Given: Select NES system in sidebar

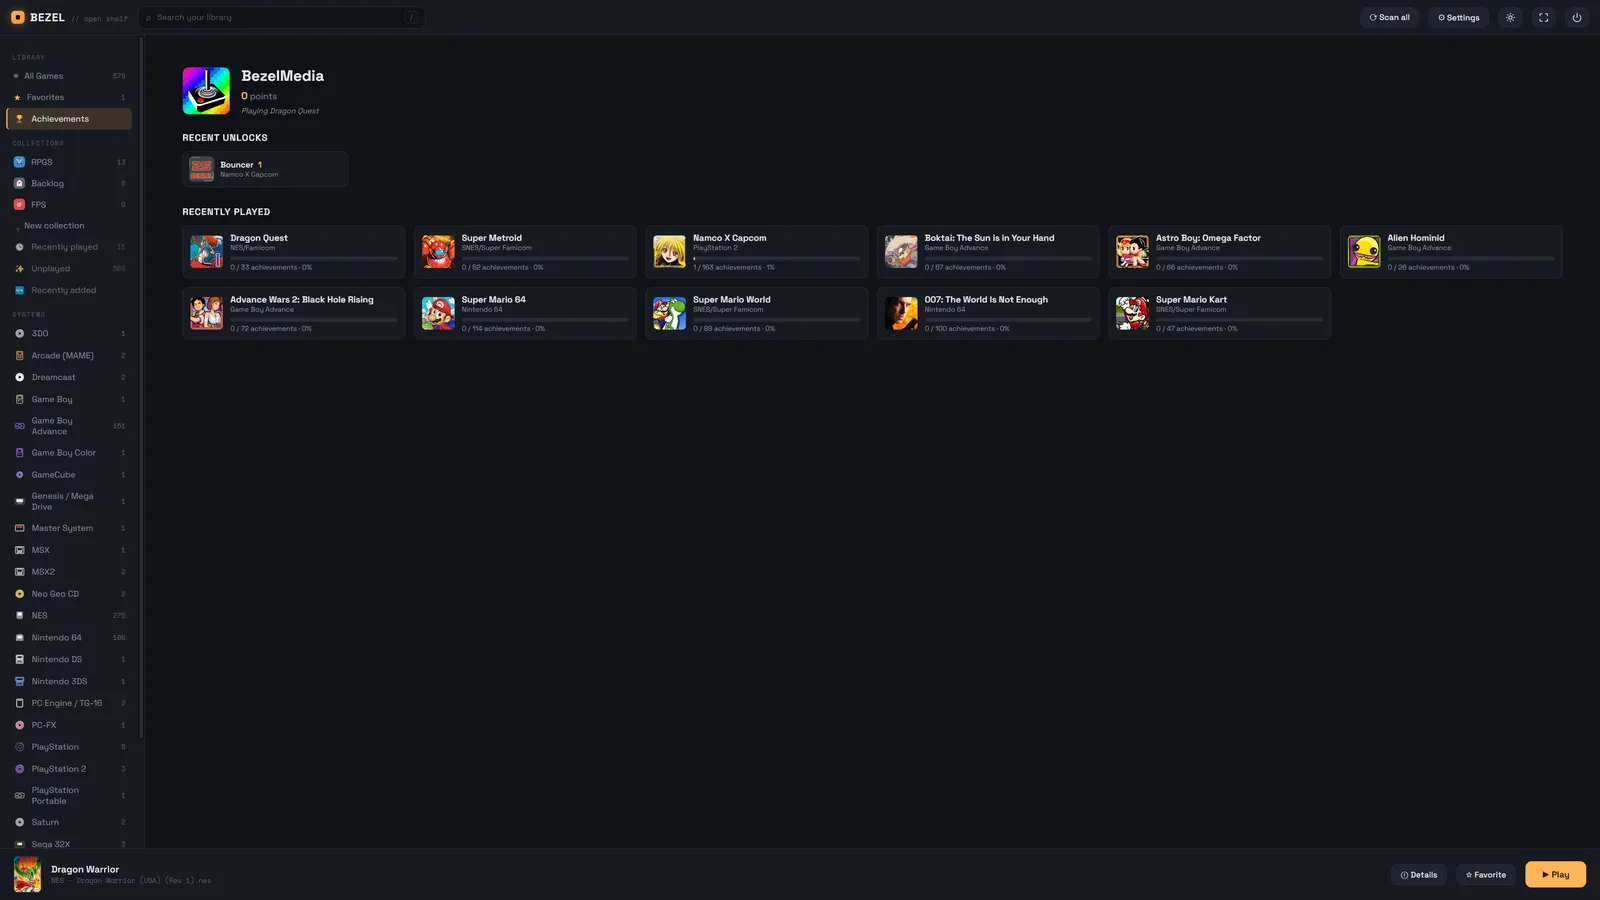Looking at the screenshot, I should click(x=68, y=616).
